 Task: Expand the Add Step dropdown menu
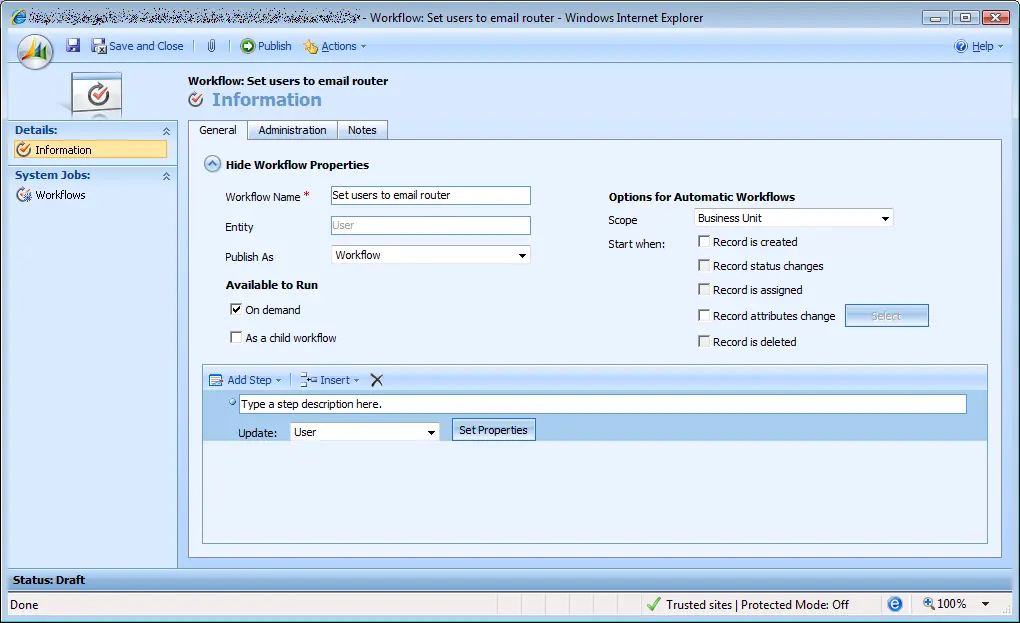click(245, 380)
